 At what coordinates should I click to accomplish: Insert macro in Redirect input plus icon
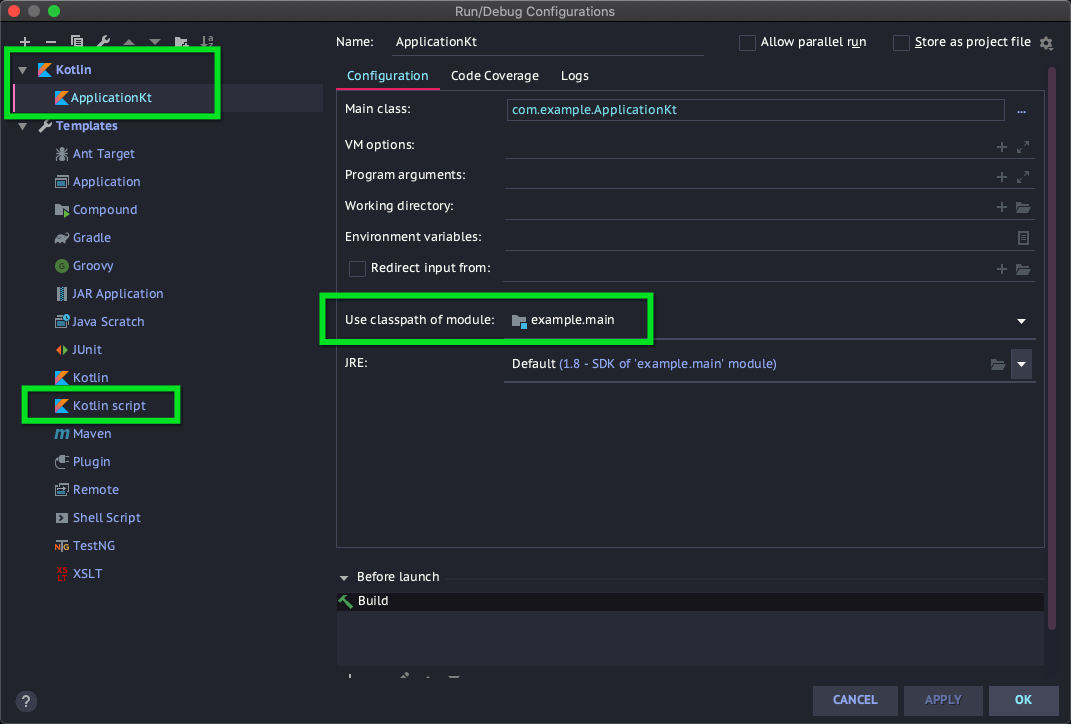pos(1001,269)
